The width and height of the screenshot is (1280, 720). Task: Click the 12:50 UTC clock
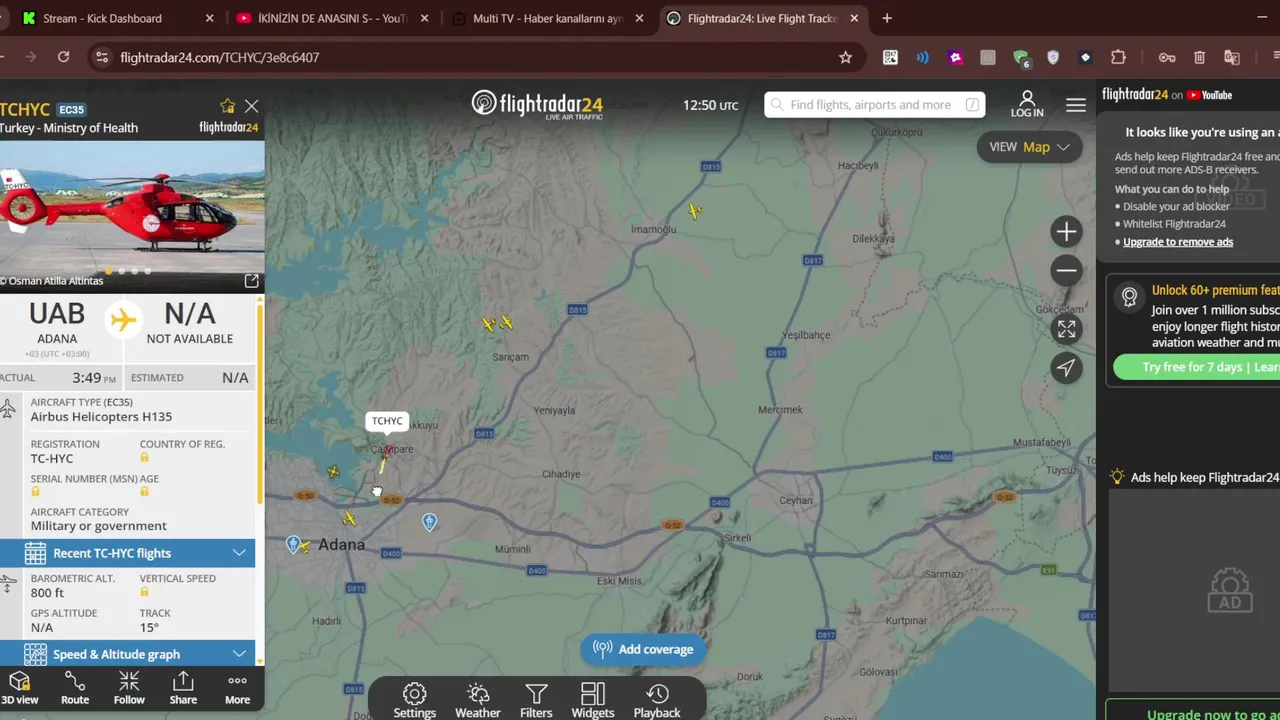pyautogui.click(x=710, y=105)
